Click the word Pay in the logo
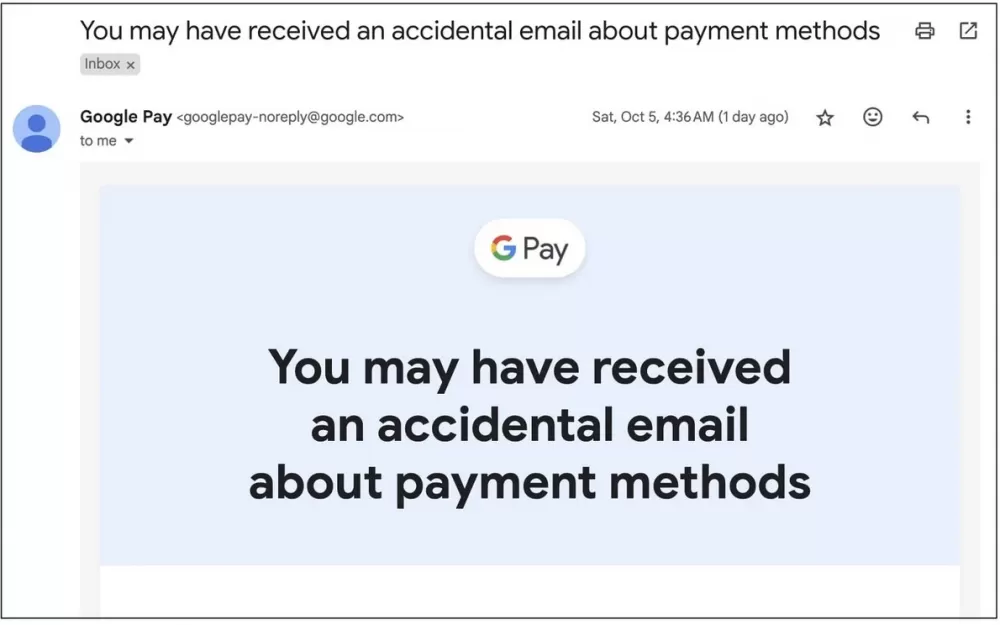 [x=545, y=249]
